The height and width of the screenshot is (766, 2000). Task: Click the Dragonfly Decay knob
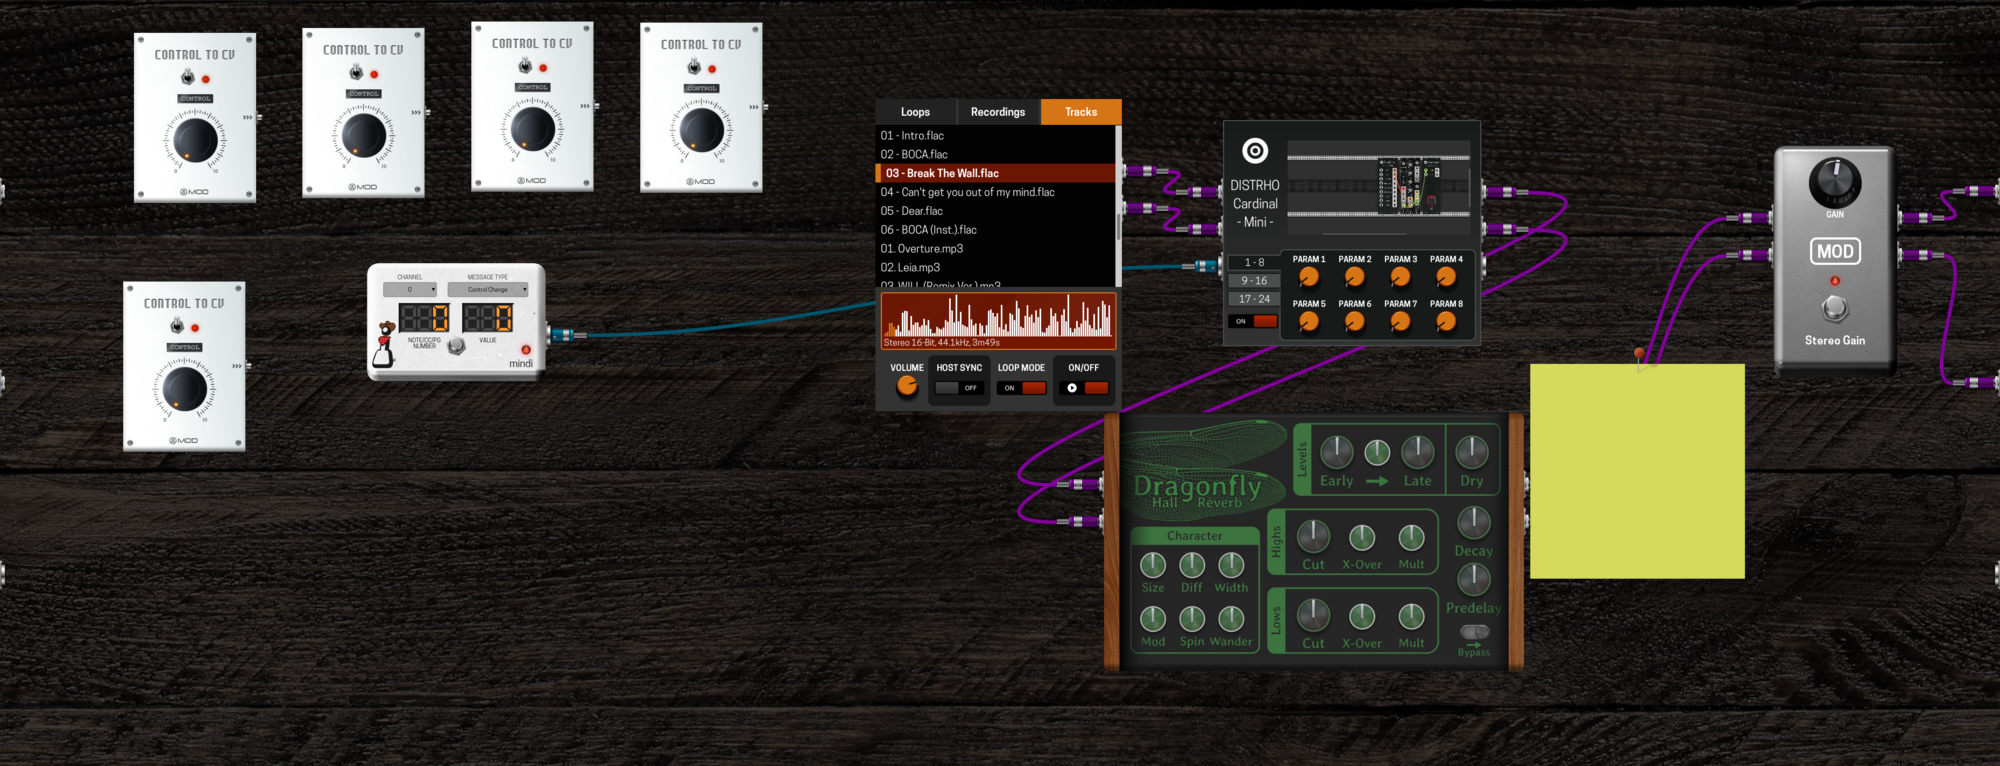(1474, 523)
